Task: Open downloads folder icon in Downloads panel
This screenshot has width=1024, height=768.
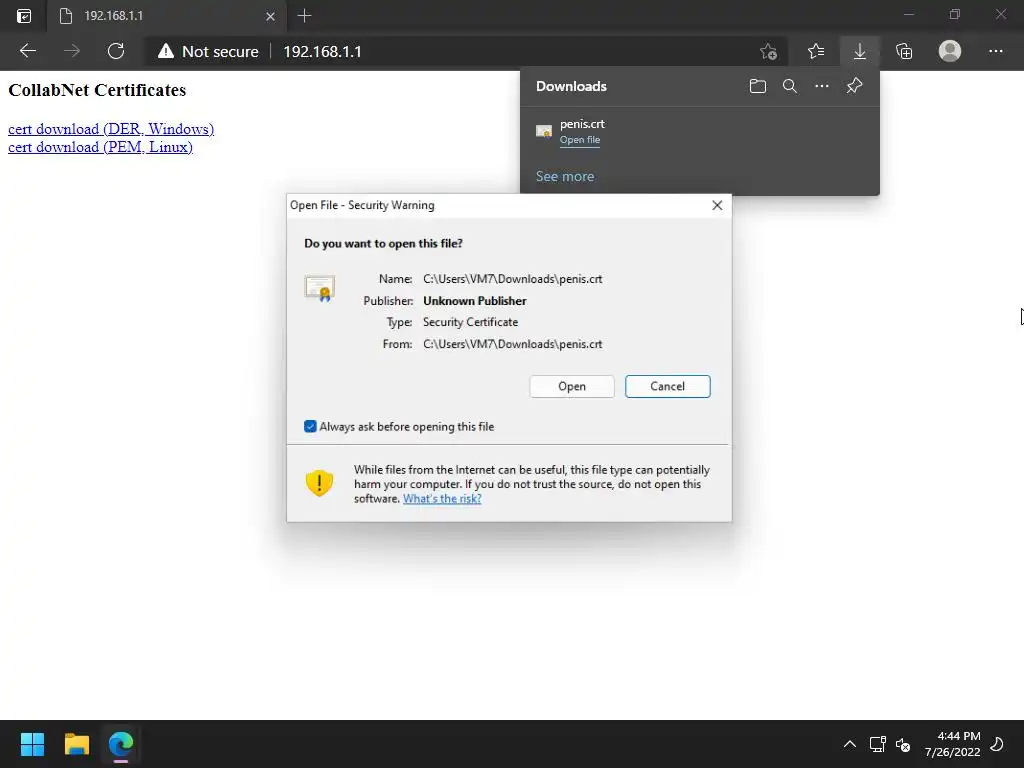Action: (x=758, y=86)
